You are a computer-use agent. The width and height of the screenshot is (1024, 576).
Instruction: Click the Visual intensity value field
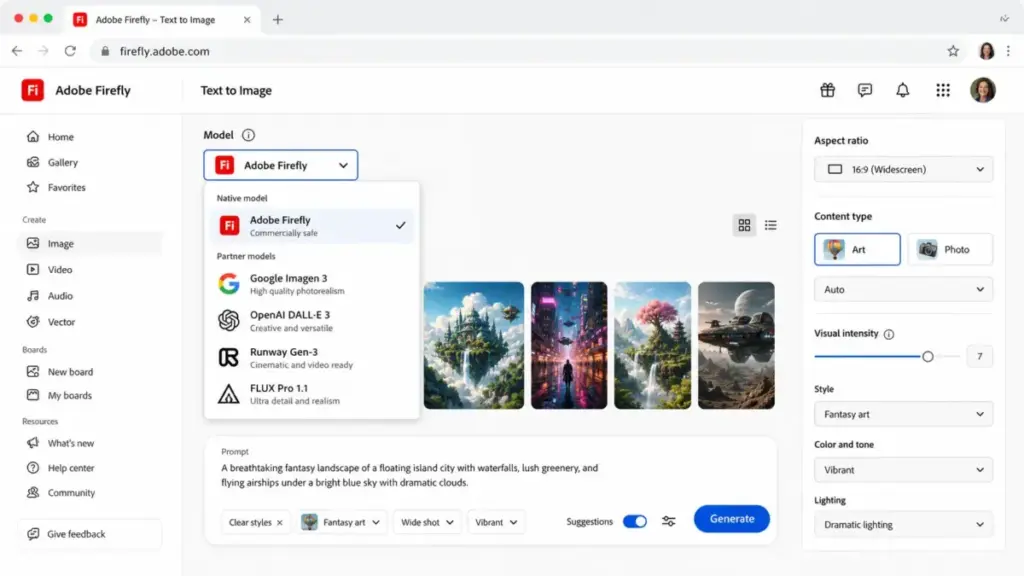(x=979, y=357)
